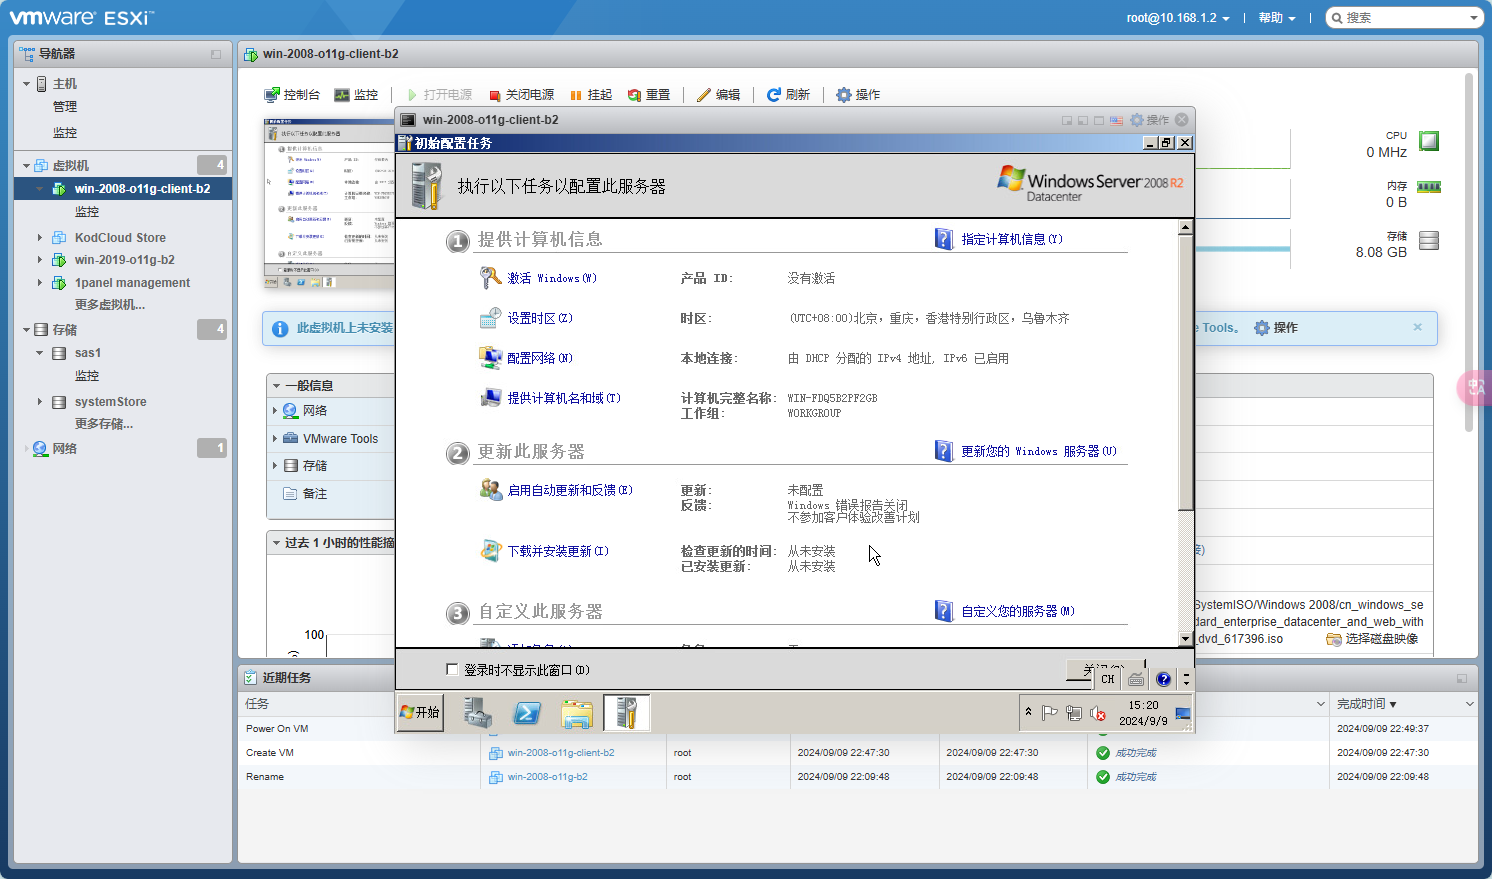Open the 监控 monitor toolbar button

(356, 95)
